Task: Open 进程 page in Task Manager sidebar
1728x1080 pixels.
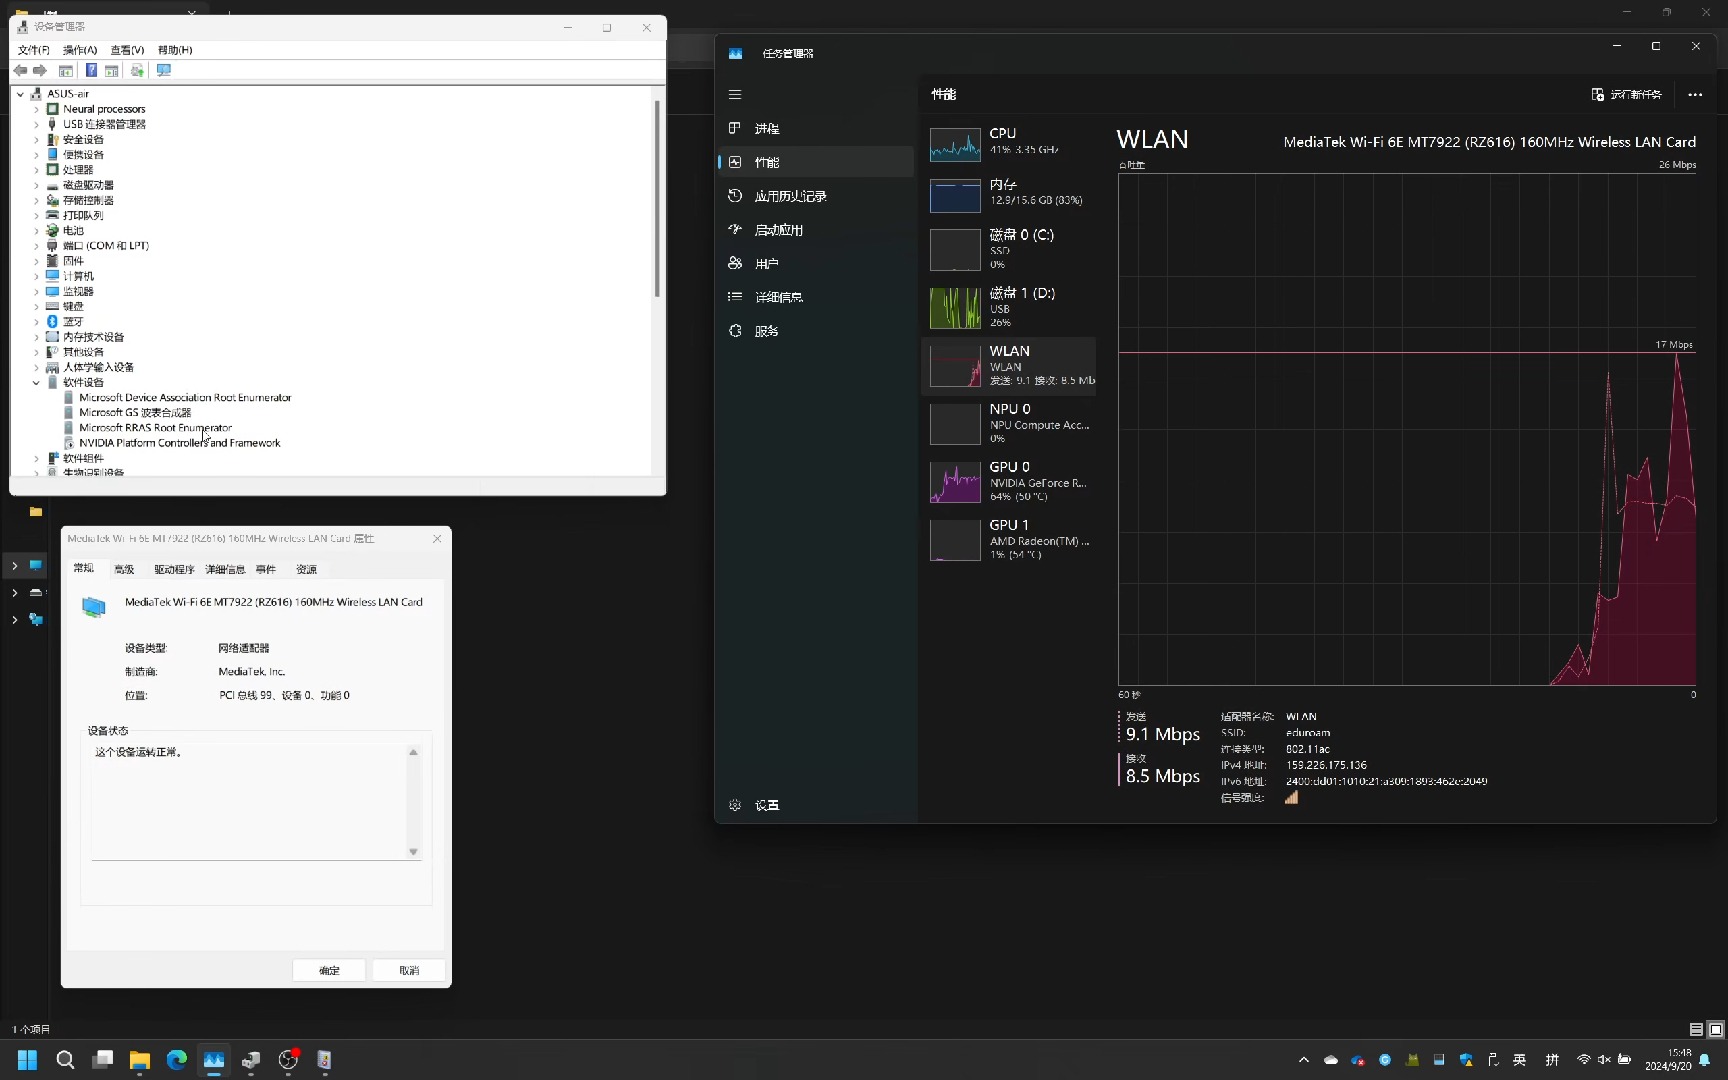Action: pyautogui.click(x=816, y=128)
